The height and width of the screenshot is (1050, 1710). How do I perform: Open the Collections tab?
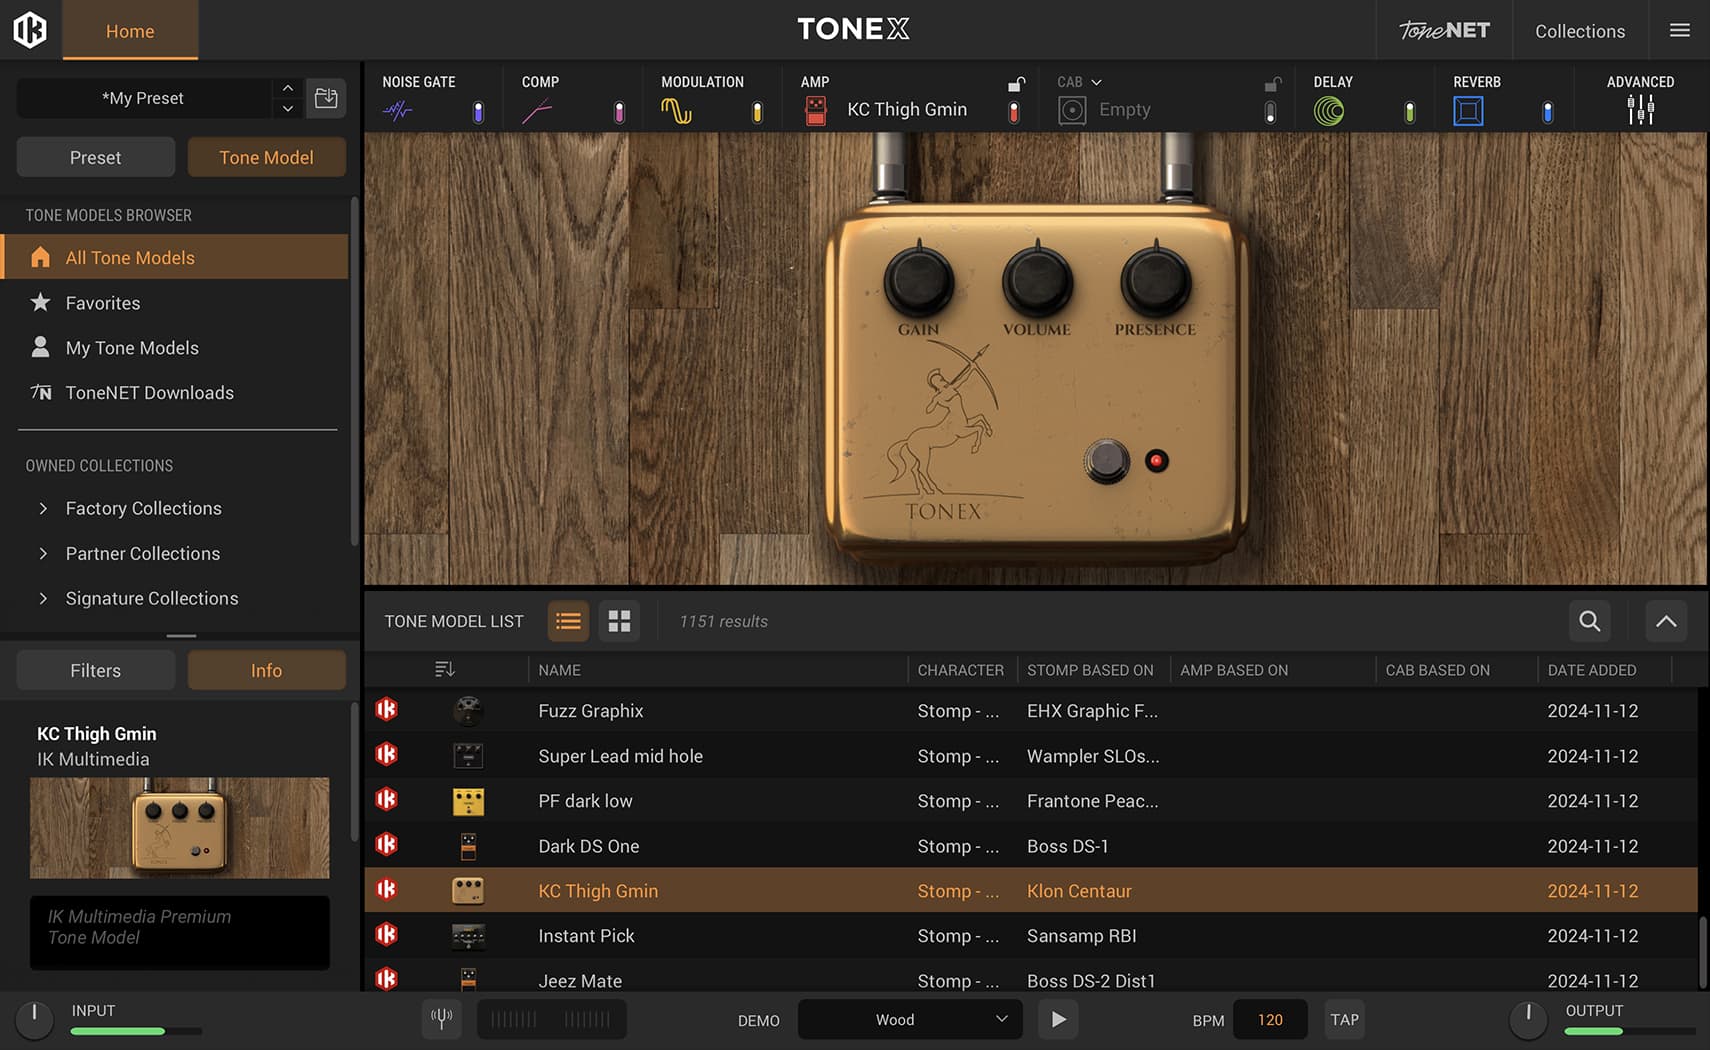[1579, 30]
